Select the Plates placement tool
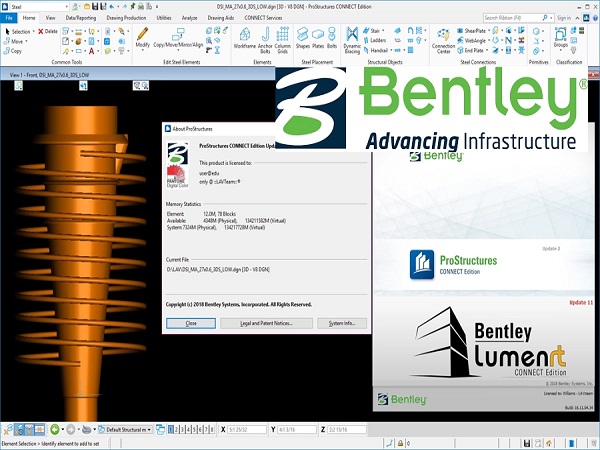Image resolution: width=600 pixels, height=450 pixels. tap(318, 38)
